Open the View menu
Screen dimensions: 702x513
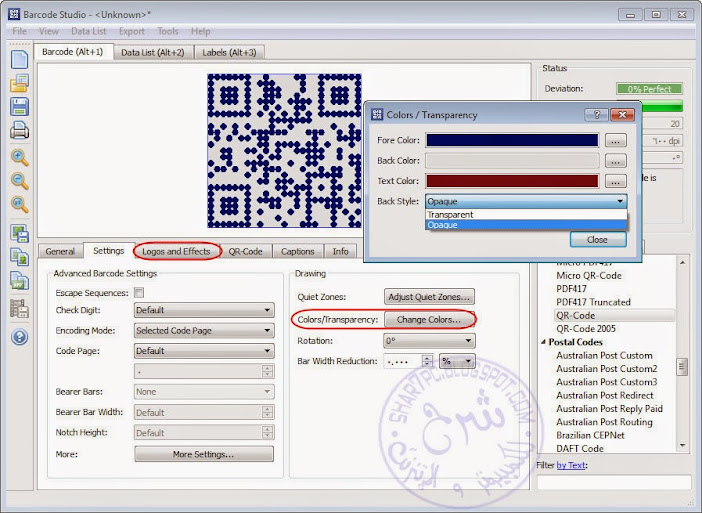49,31
